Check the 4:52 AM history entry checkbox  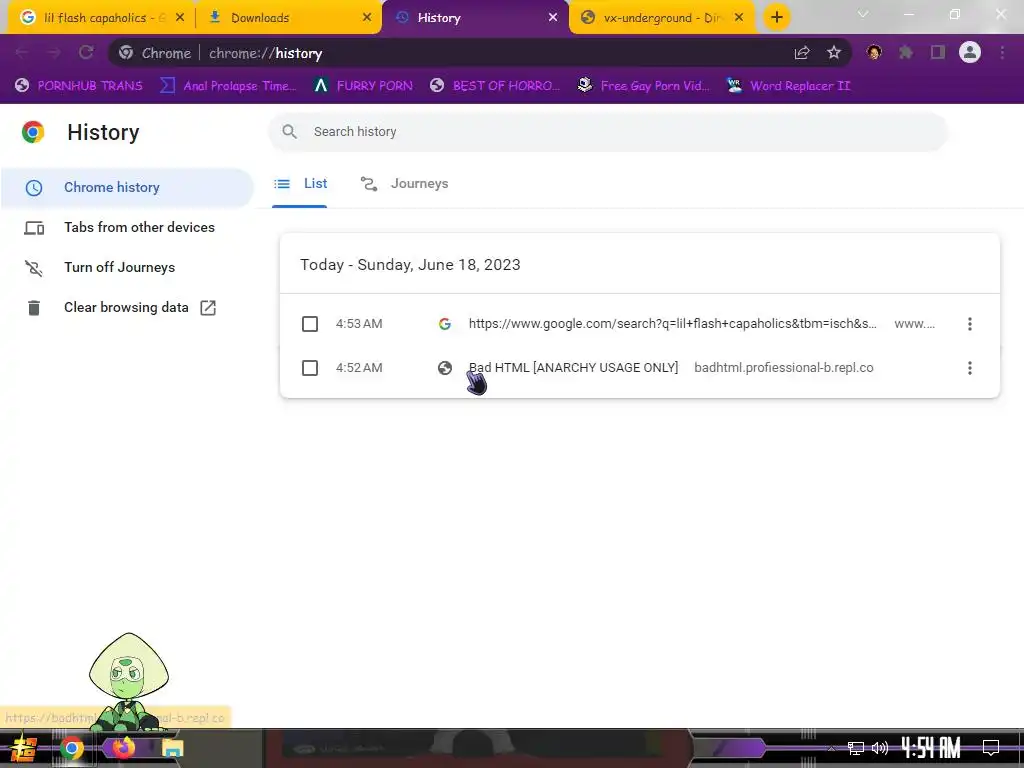(310, 368)
